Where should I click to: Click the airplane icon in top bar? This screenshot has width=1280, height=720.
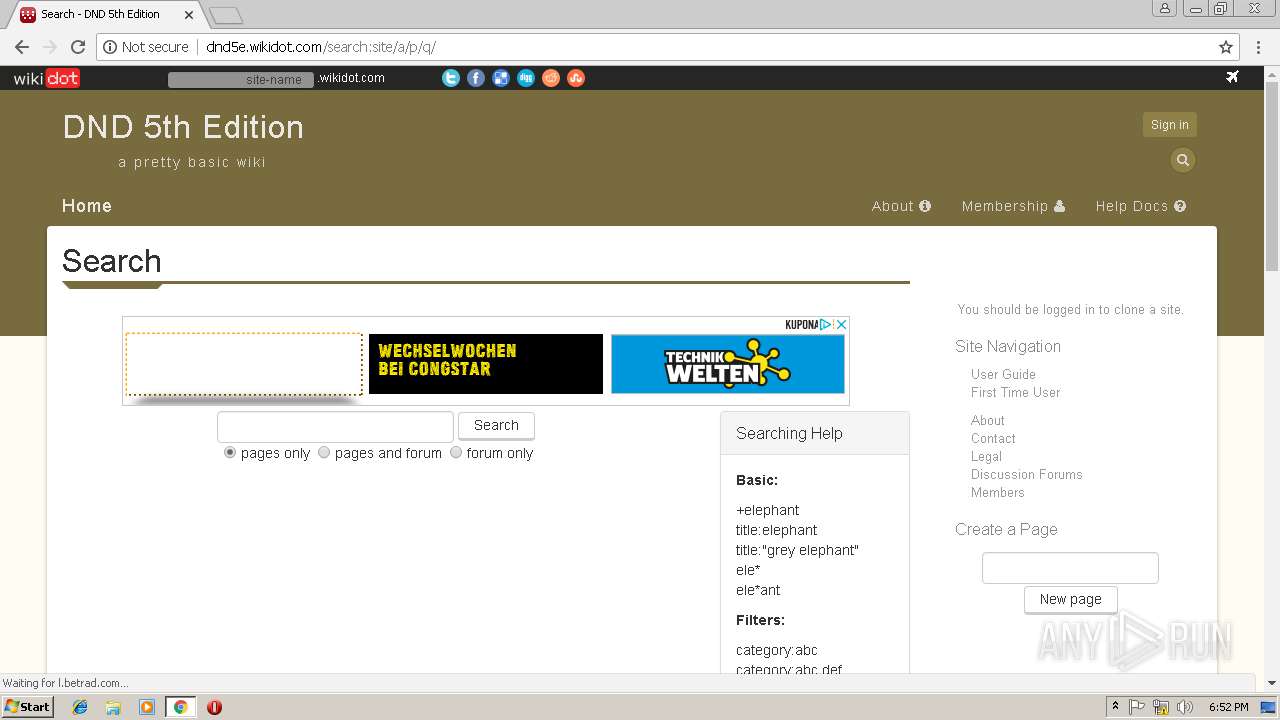pyautogui.click(x=1232, y=77)
